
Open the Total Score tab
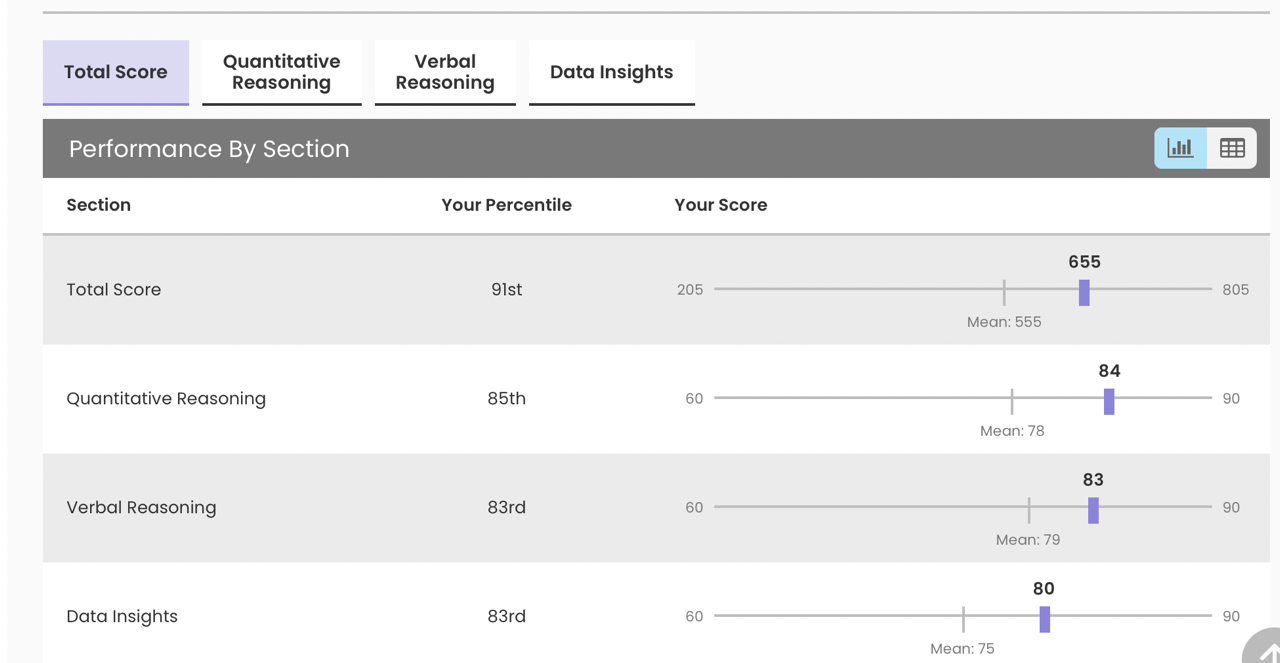pyautogui.click(x=116, y=72)
